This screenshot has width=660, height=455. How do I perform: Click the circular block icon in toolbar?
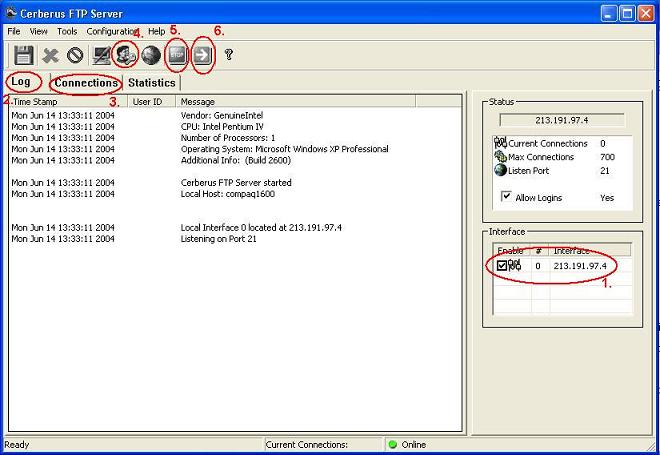click(75, 56)
